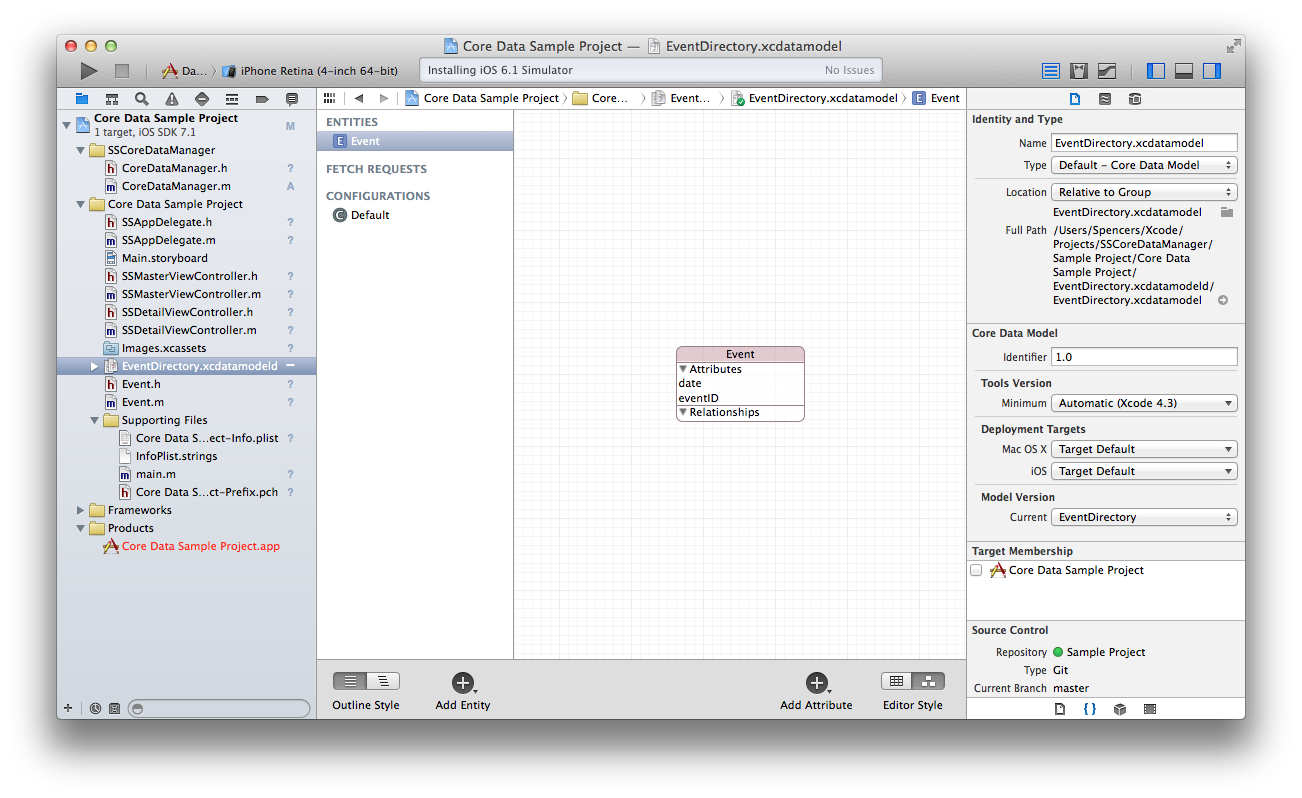The height and width of the screenshot is (798, 1302).
Task: Switch to the Assistant editor
Action: pyautogui.click(x=1079, y=71)
